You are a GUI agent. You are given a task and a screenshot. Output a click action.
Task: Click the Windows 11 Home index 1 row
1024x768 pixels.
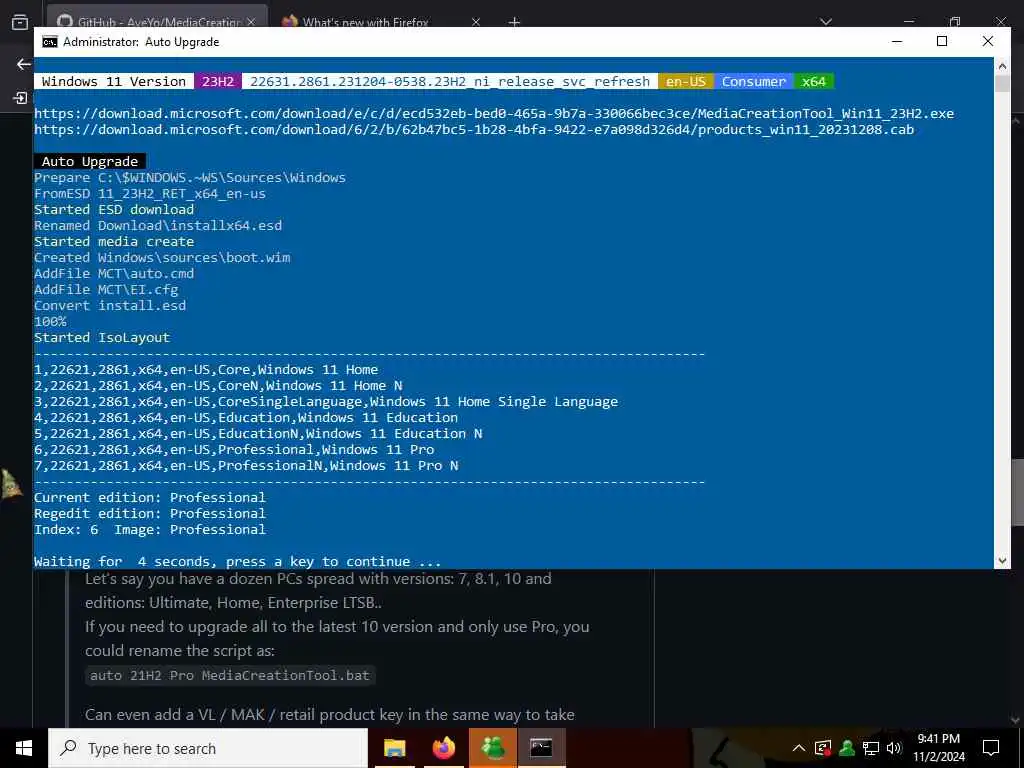pos(206,370)
